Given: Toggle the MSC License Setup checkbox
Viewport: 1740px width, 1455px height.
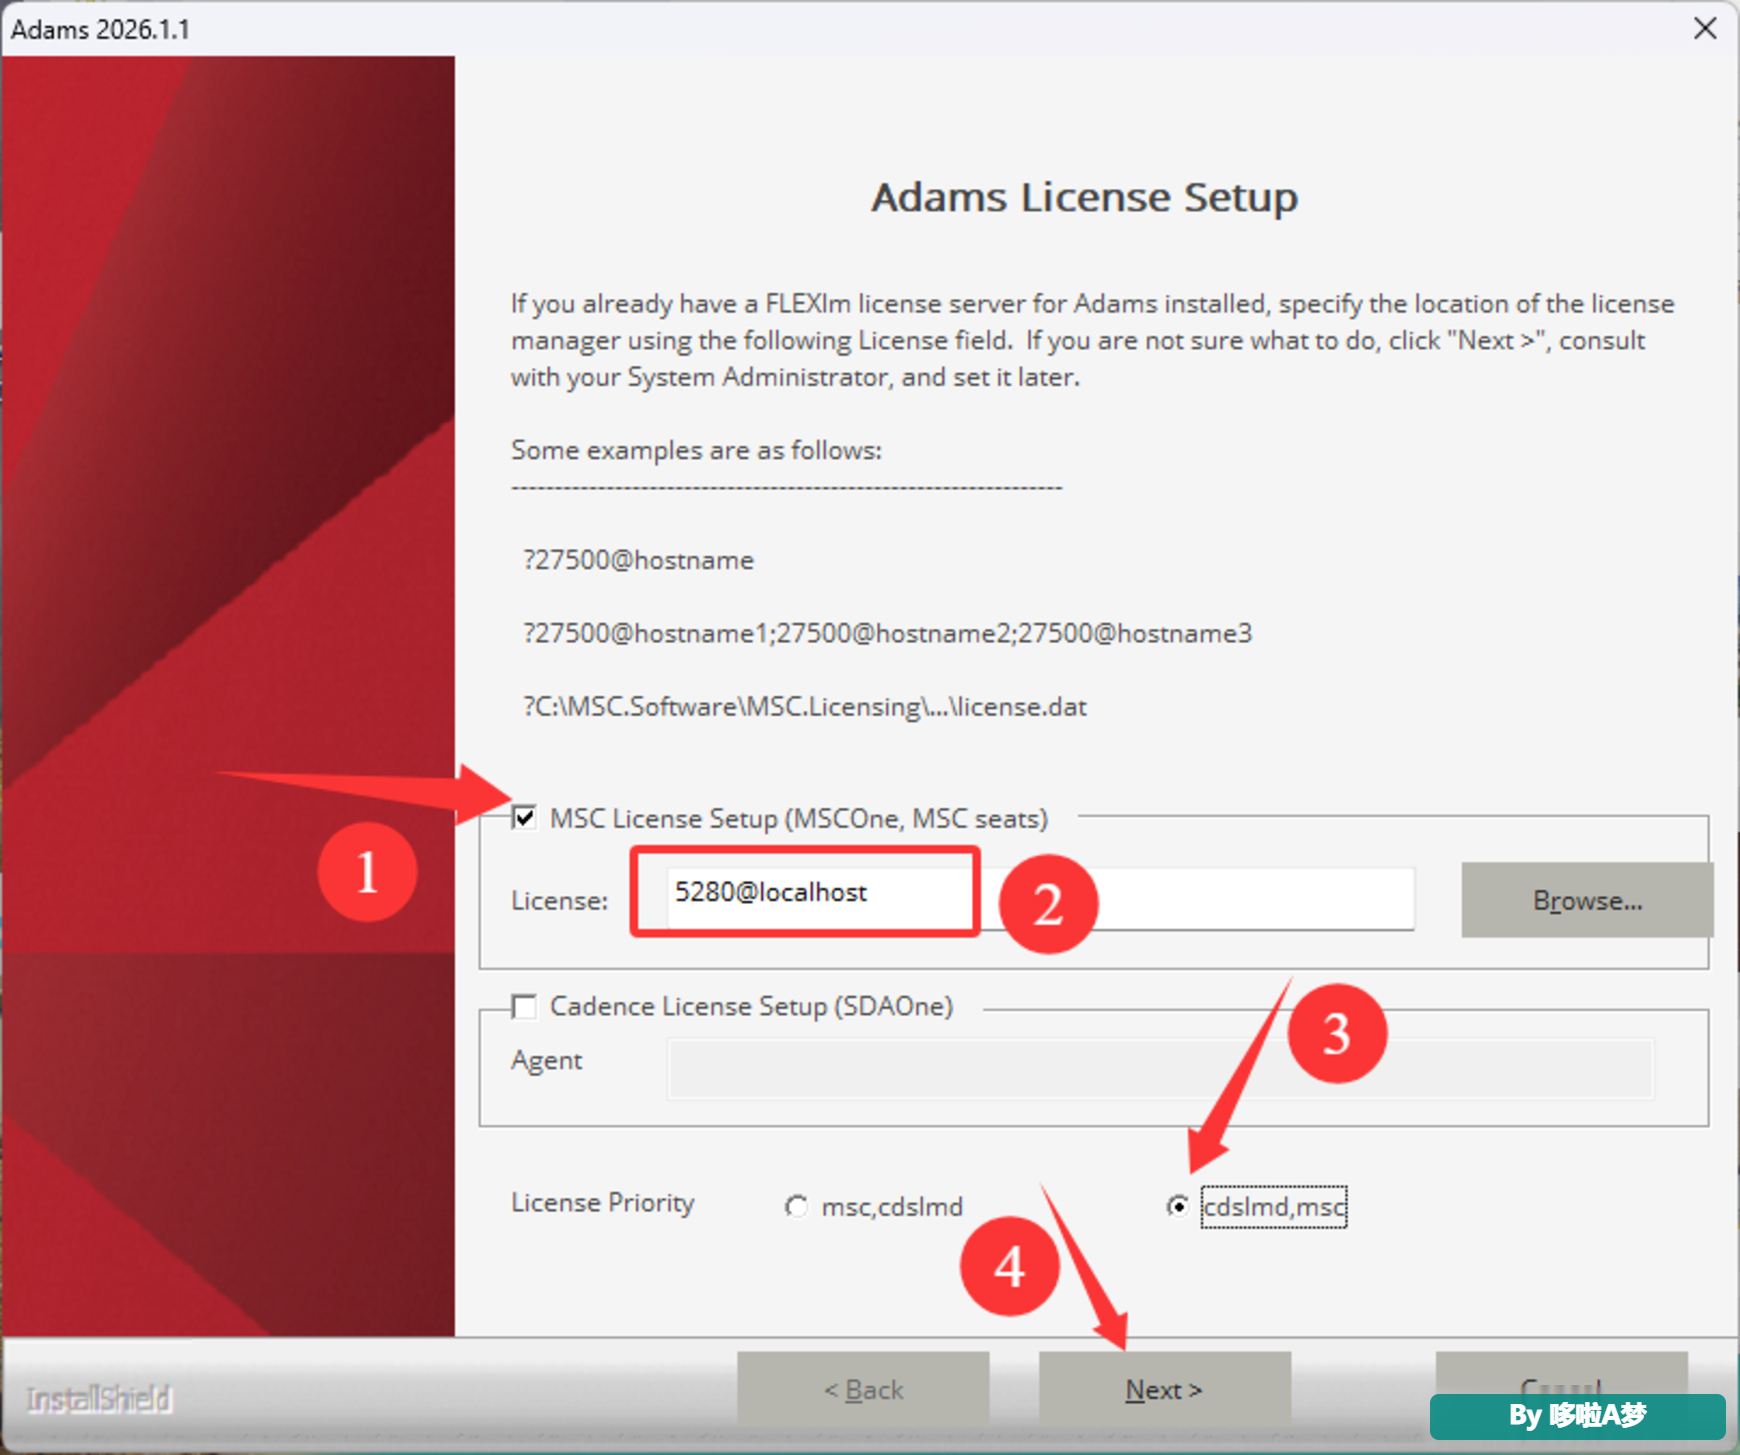Looking at the screenshot, I should 524,817.
